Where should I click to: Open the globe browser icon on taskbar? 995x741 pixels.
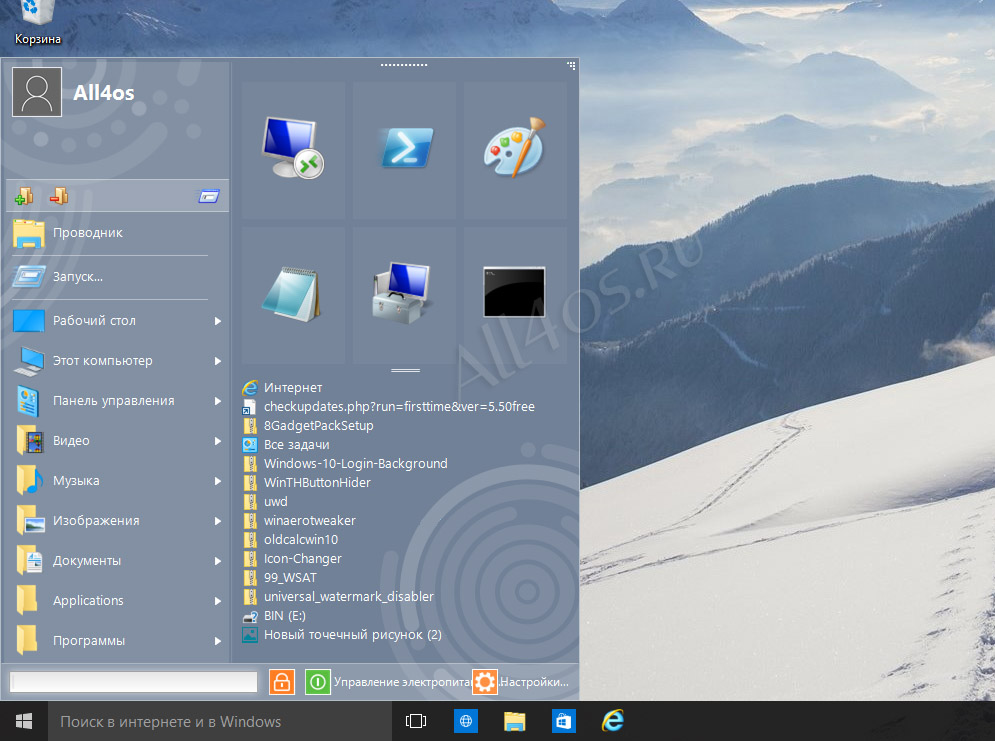coord(466,721)
